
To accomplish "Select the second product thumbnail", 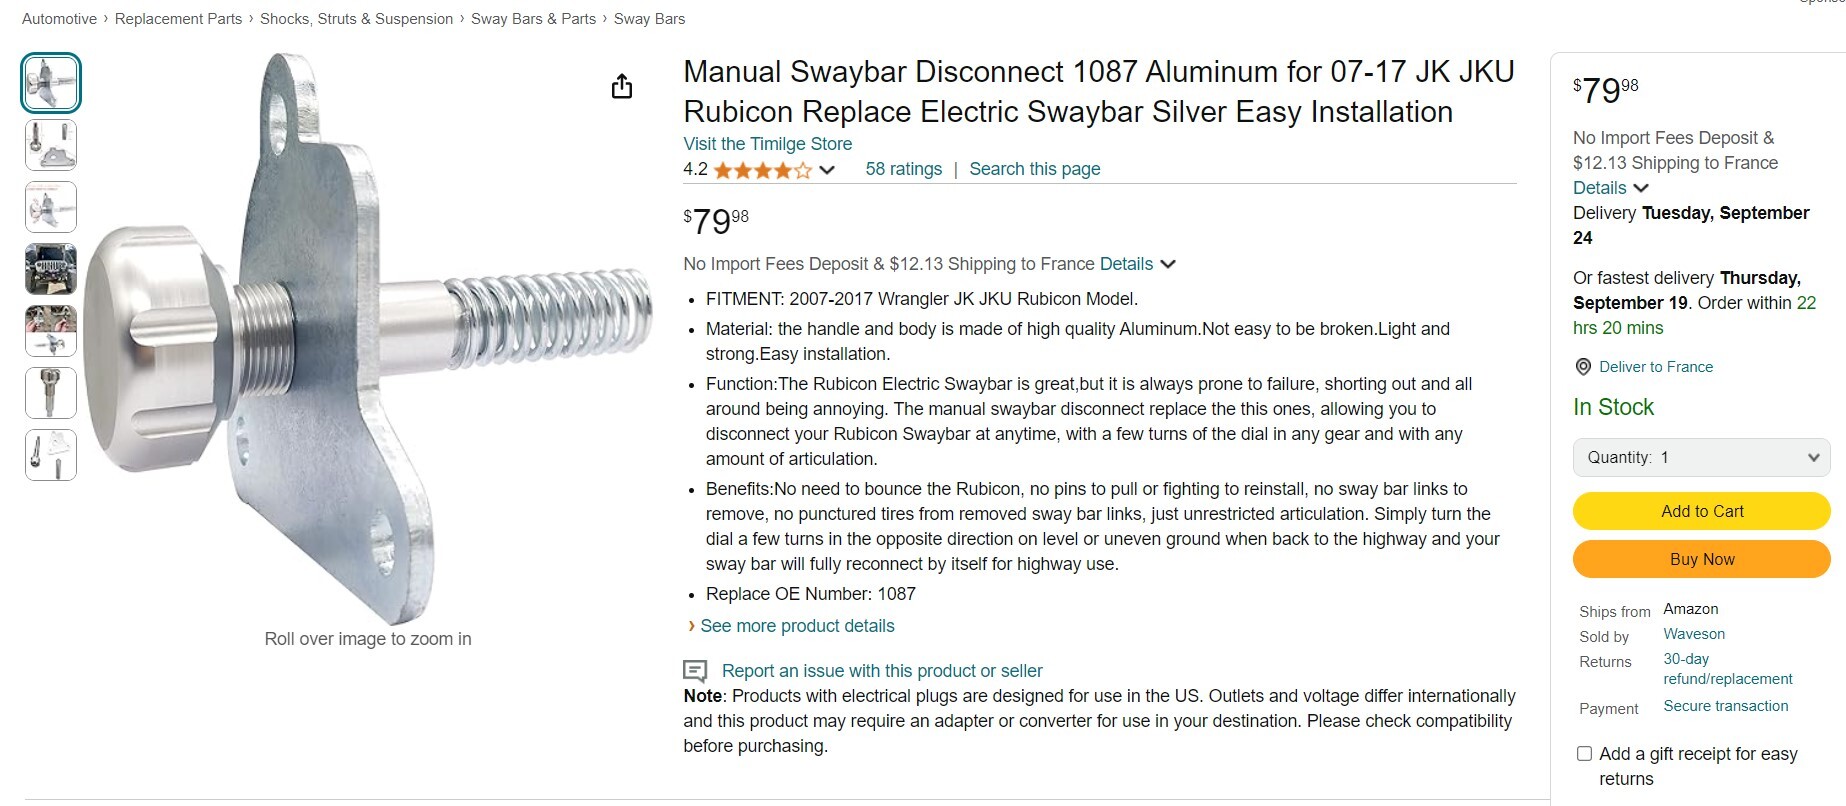I will pyautogui.click(x=51, y=145).
